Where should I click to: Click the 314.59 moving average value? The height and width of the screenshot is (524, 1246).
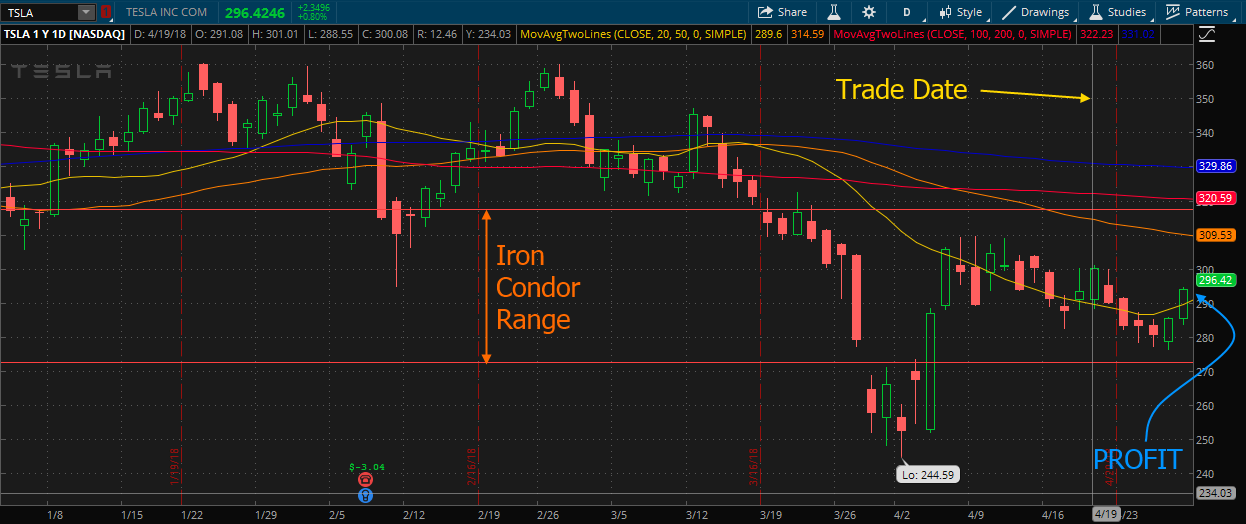808,34
